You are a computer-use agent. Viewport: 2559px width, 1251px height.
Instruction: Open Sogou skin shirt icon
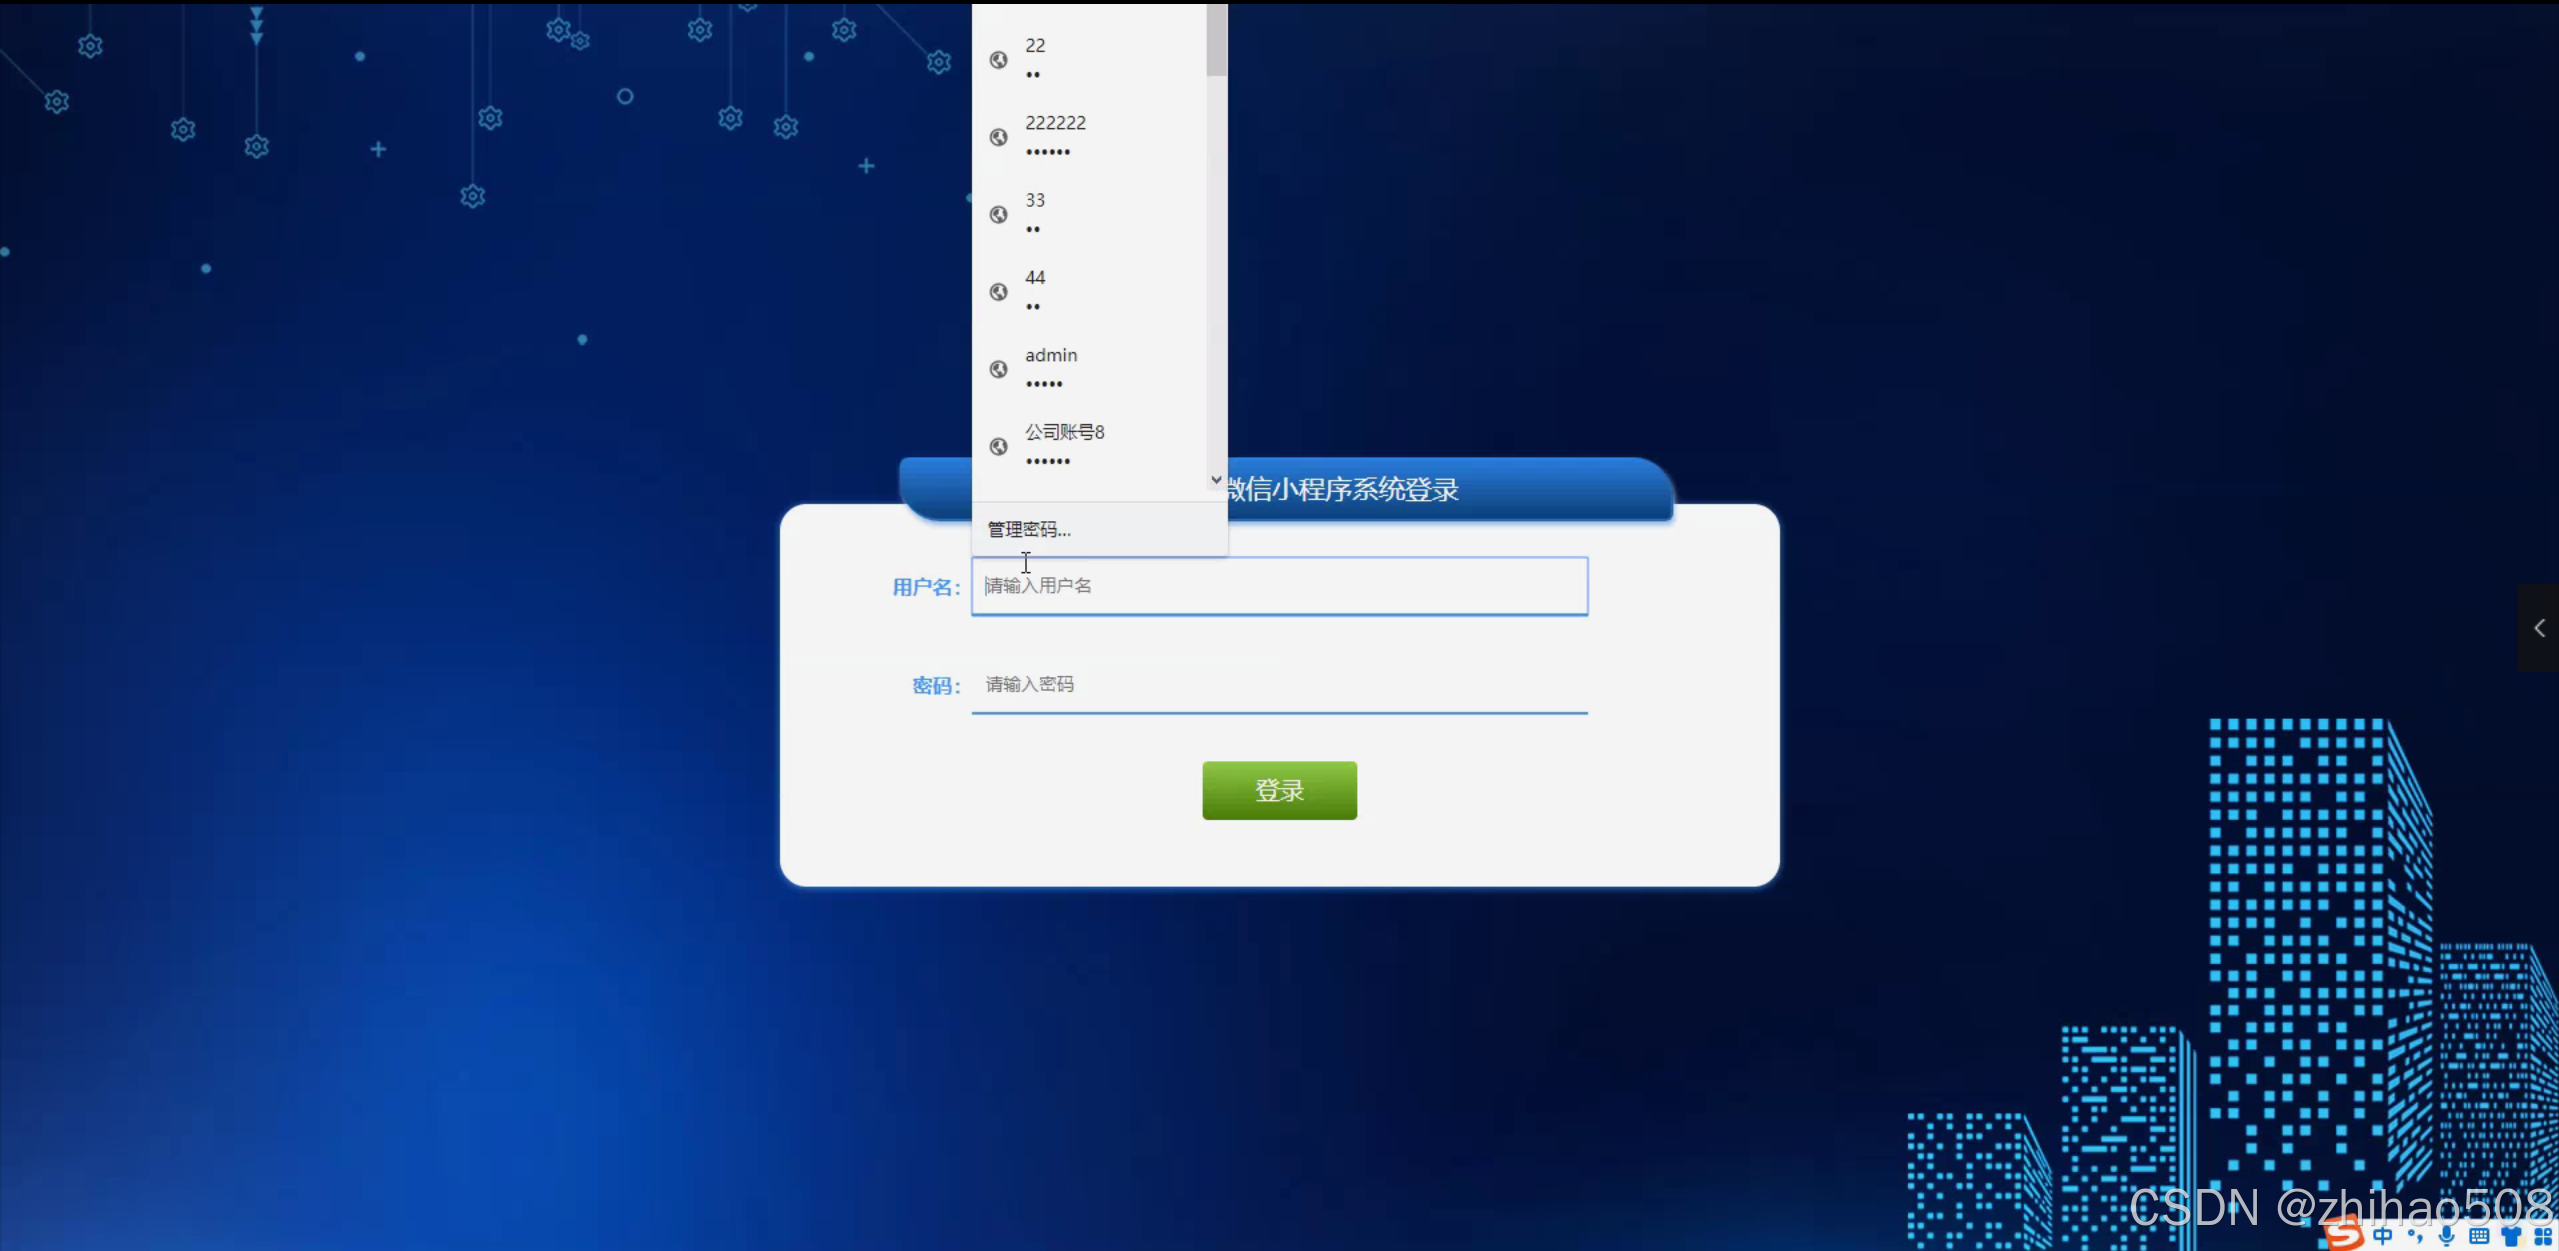point(2511,1237)
